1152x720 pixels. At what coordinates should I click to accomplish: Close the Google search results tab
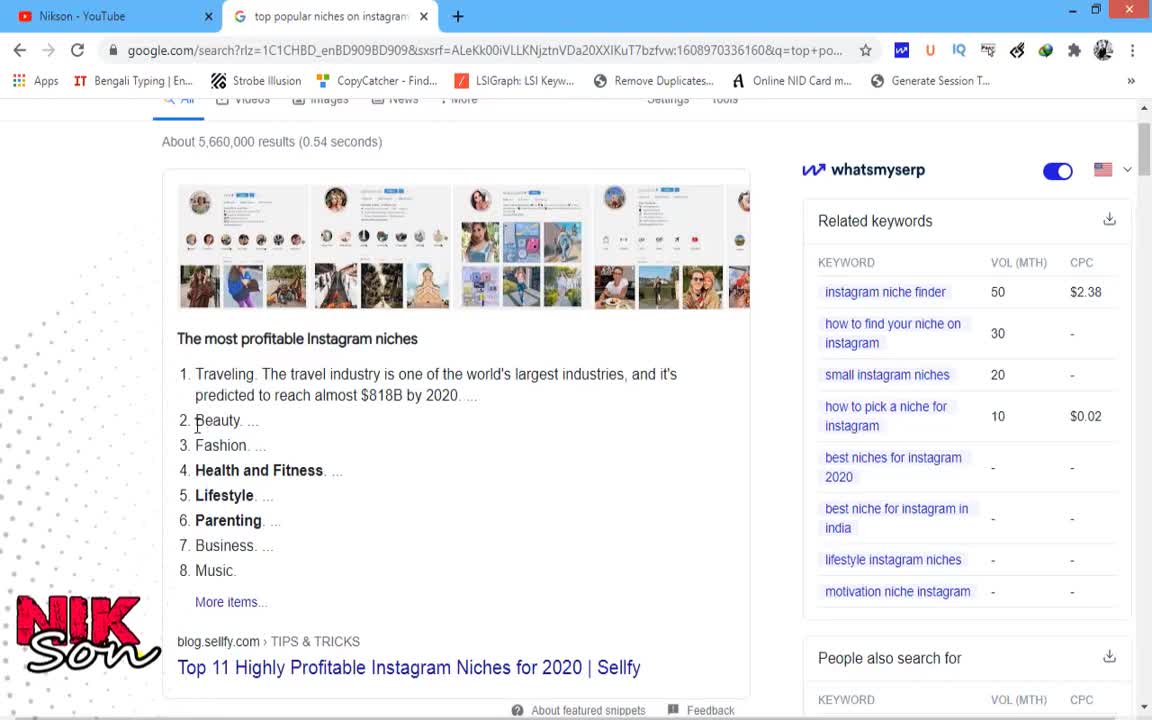424,16
